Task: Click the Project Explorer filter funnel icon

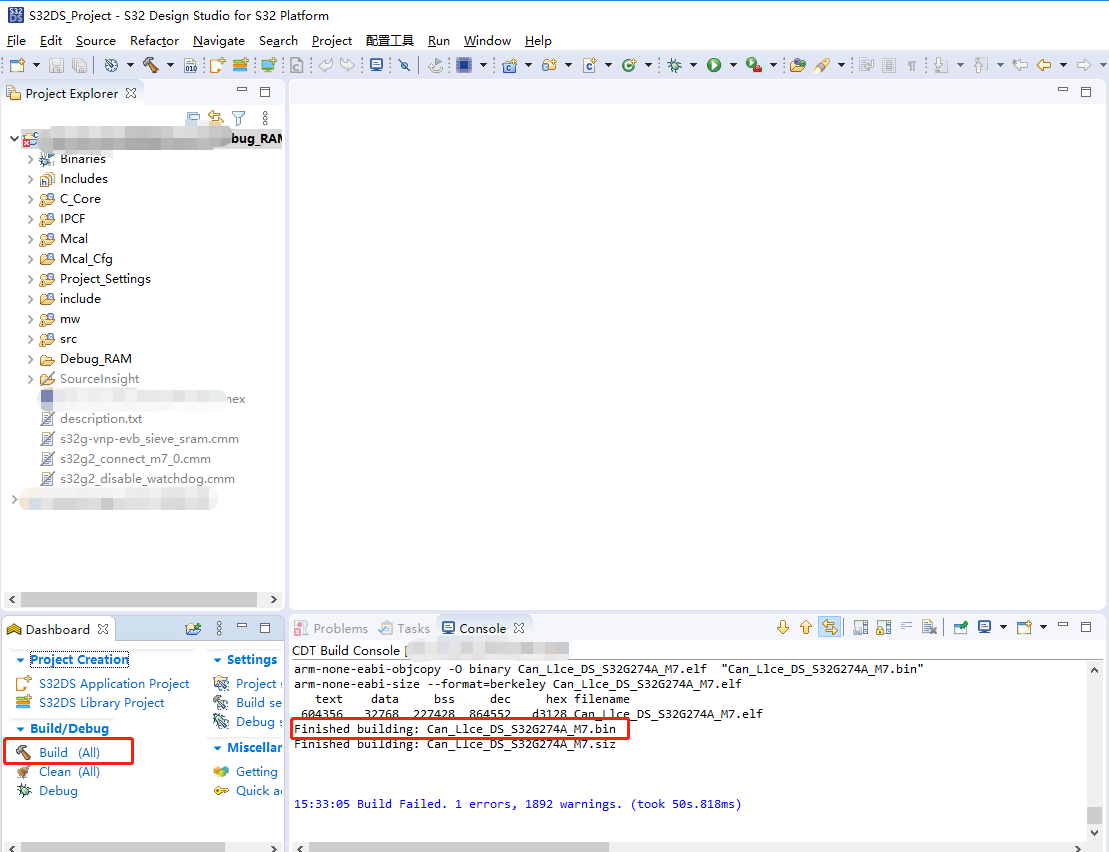Action: pyautogui.click(x=238, y=119)
